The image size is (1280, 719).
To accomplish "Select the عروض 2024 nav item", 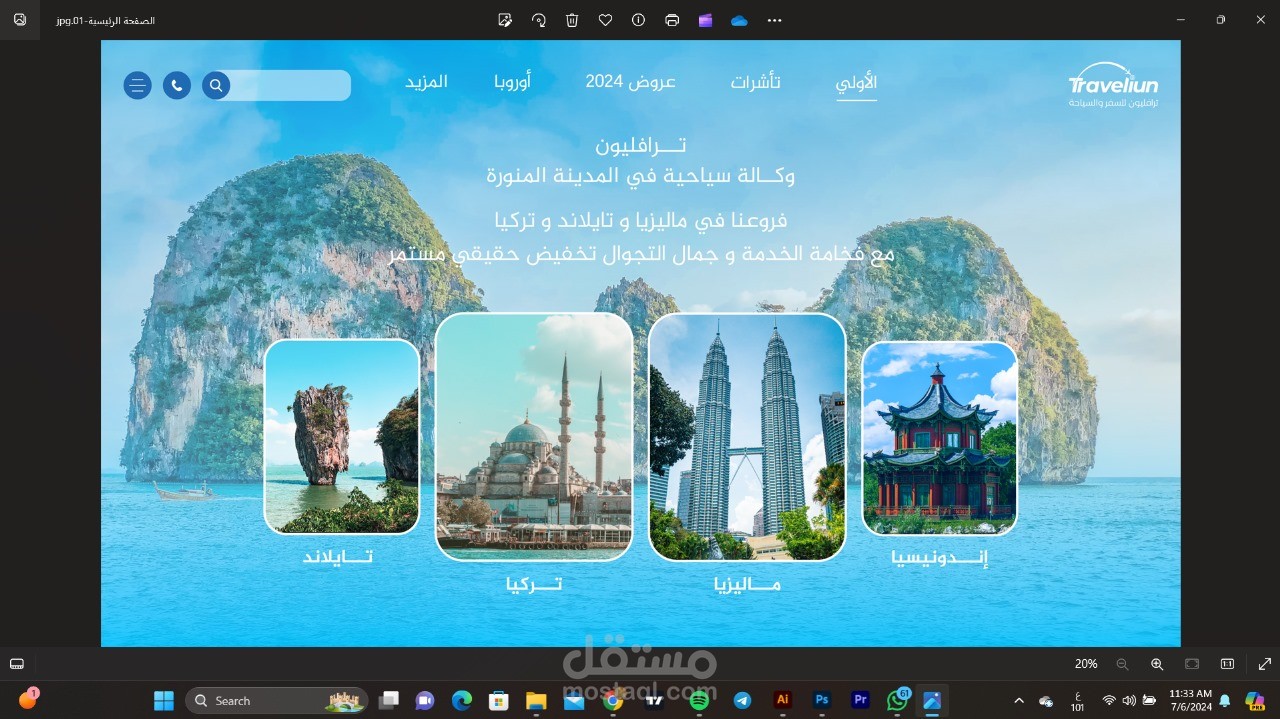I will (x=631, y=82).
